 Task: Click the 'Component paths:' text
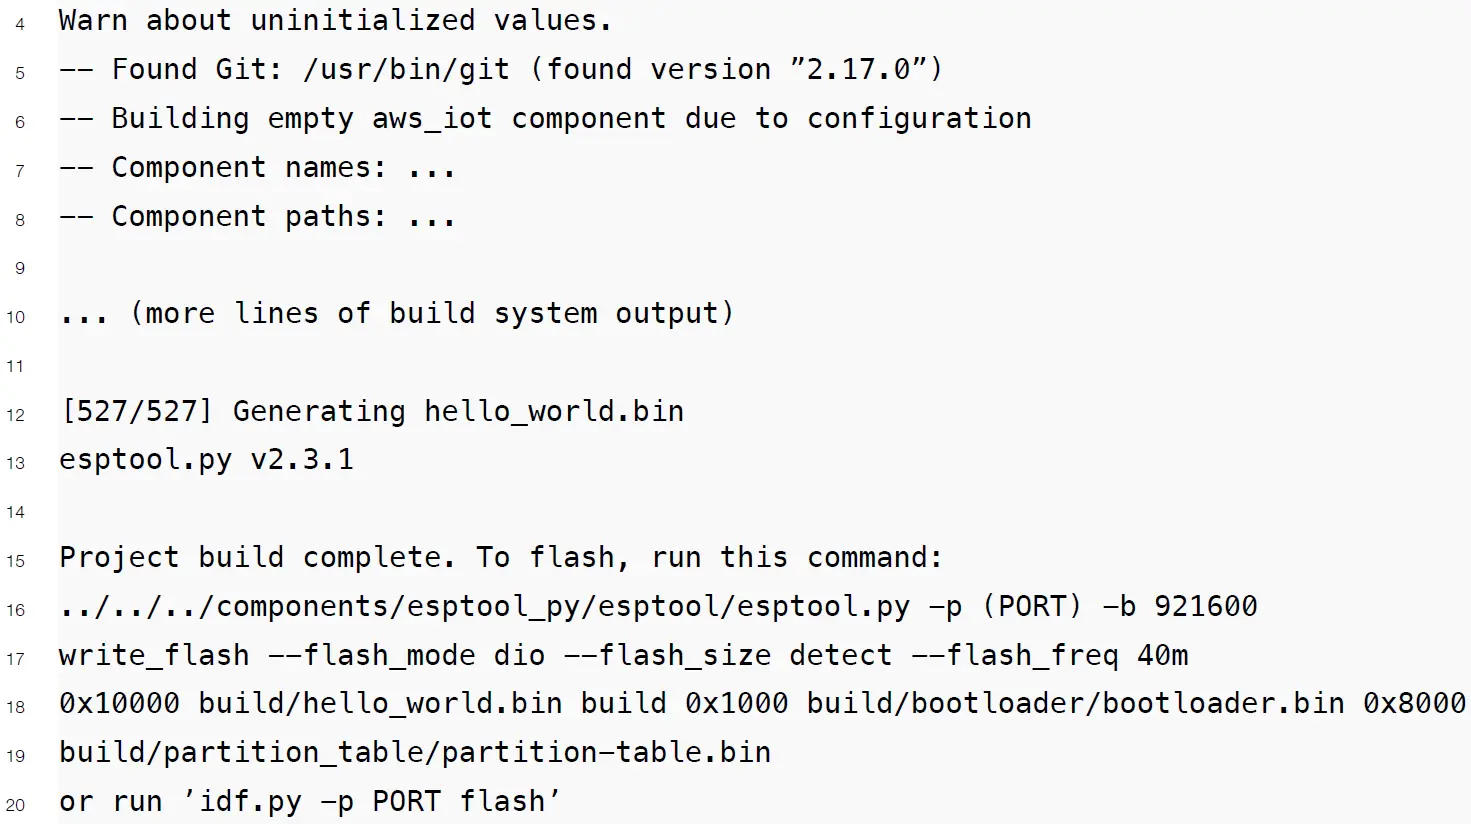tap(248, 216)
